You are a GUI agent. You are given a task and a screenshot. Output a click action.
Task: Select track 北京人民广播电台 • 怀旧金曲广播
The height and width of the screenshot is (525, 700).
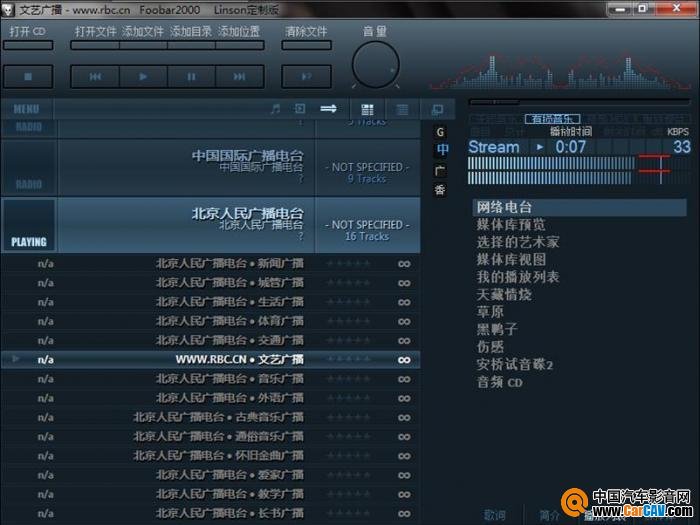tap(210, 456)
